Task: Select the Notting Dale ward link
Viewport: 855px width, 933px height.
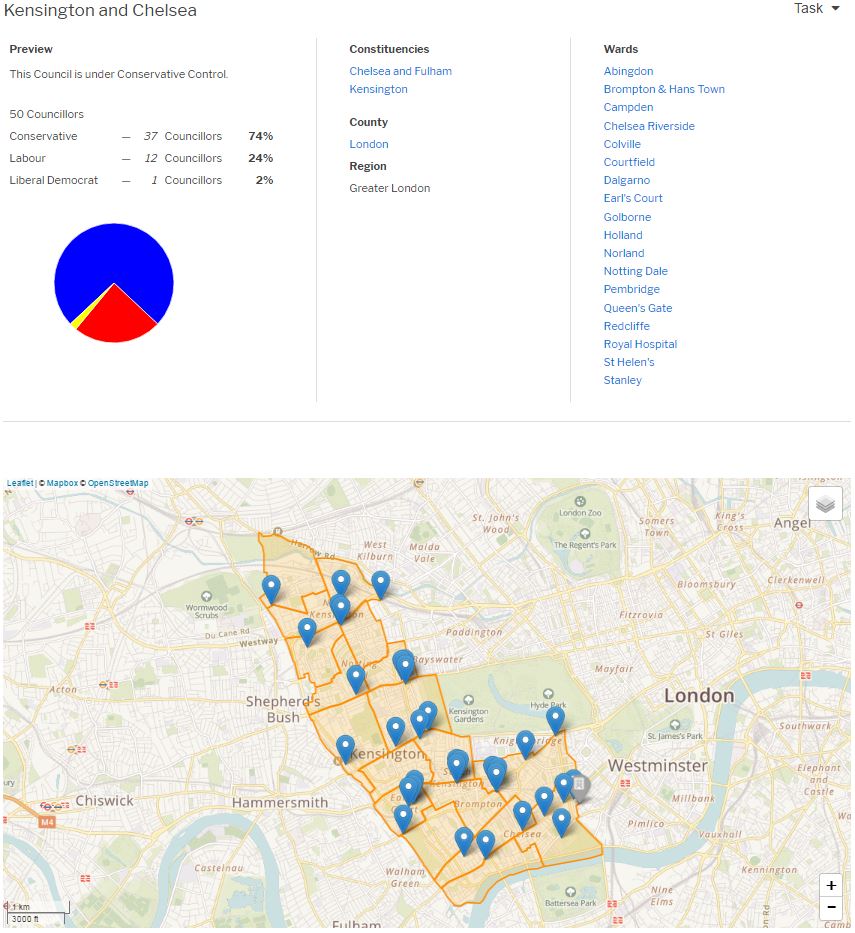Action: point(635,271)
